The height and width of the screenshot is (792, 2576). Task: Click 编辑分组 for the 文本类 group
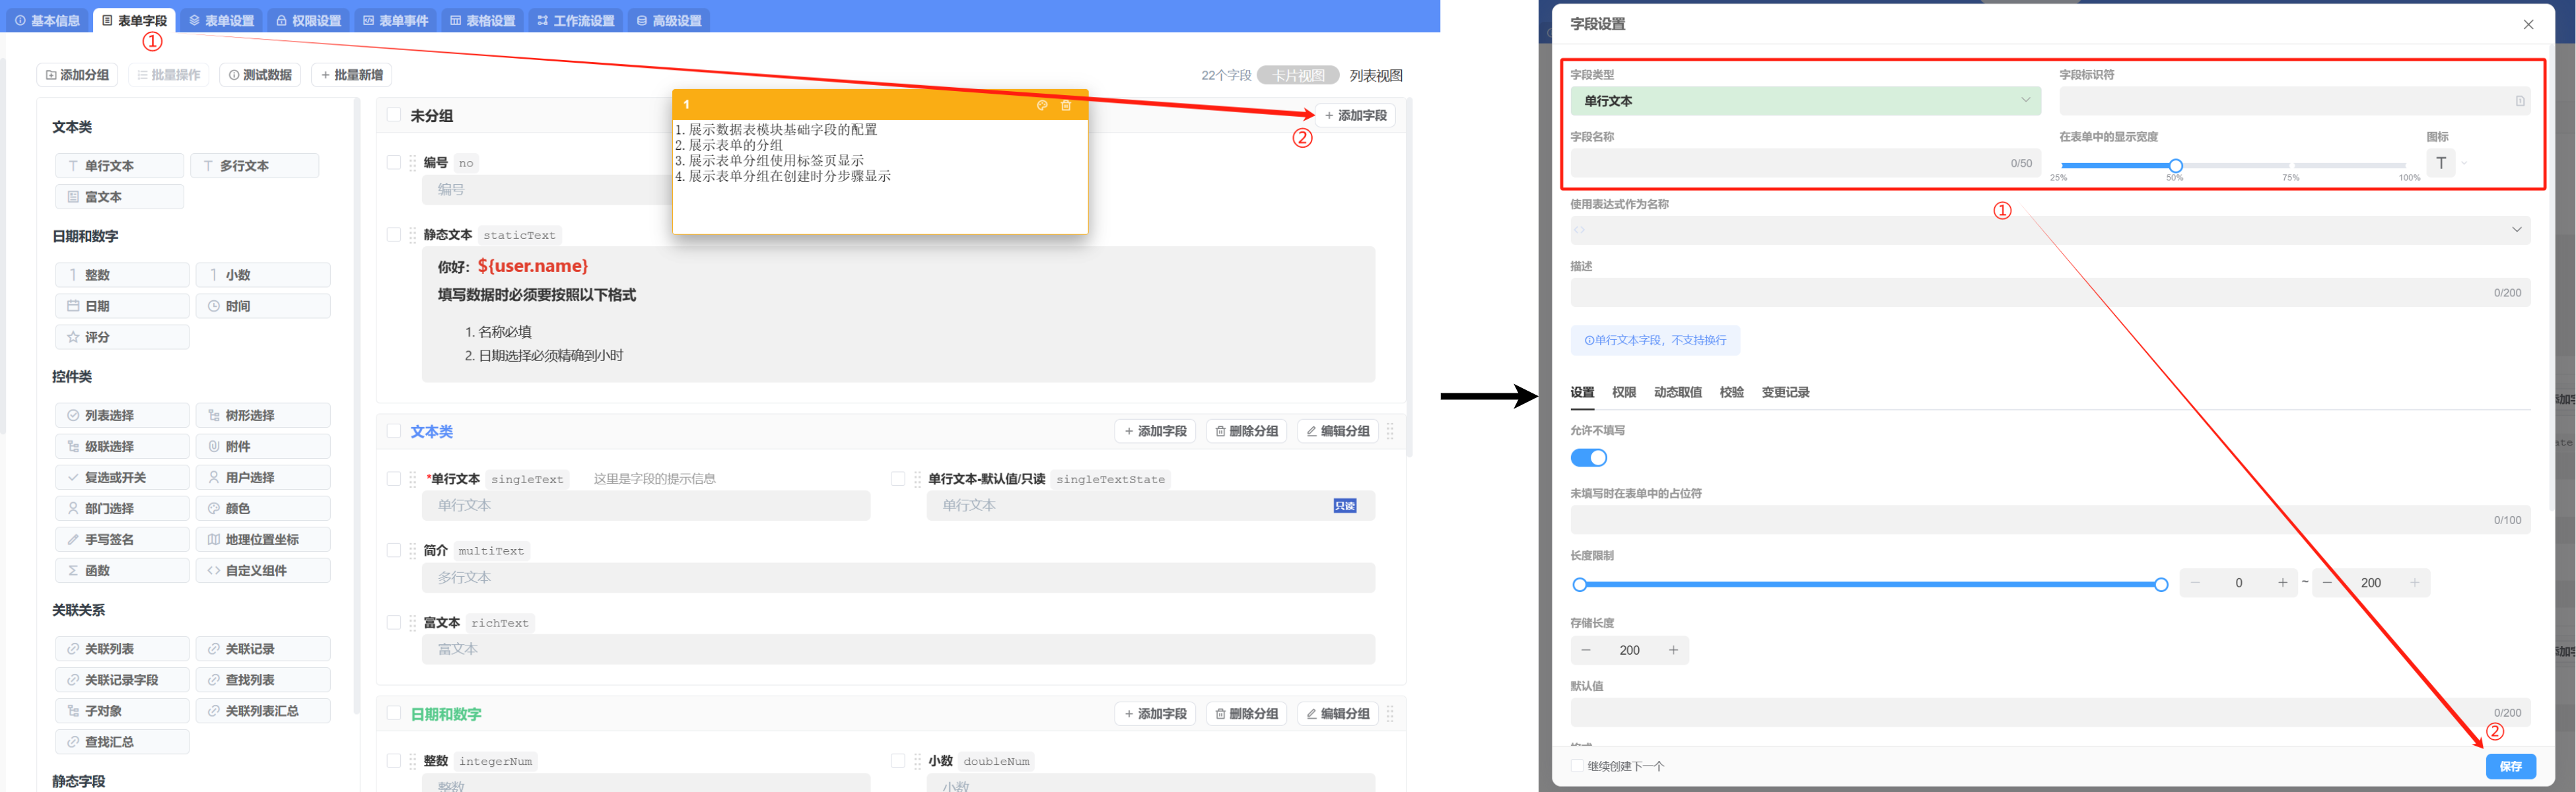[1337, 432]
